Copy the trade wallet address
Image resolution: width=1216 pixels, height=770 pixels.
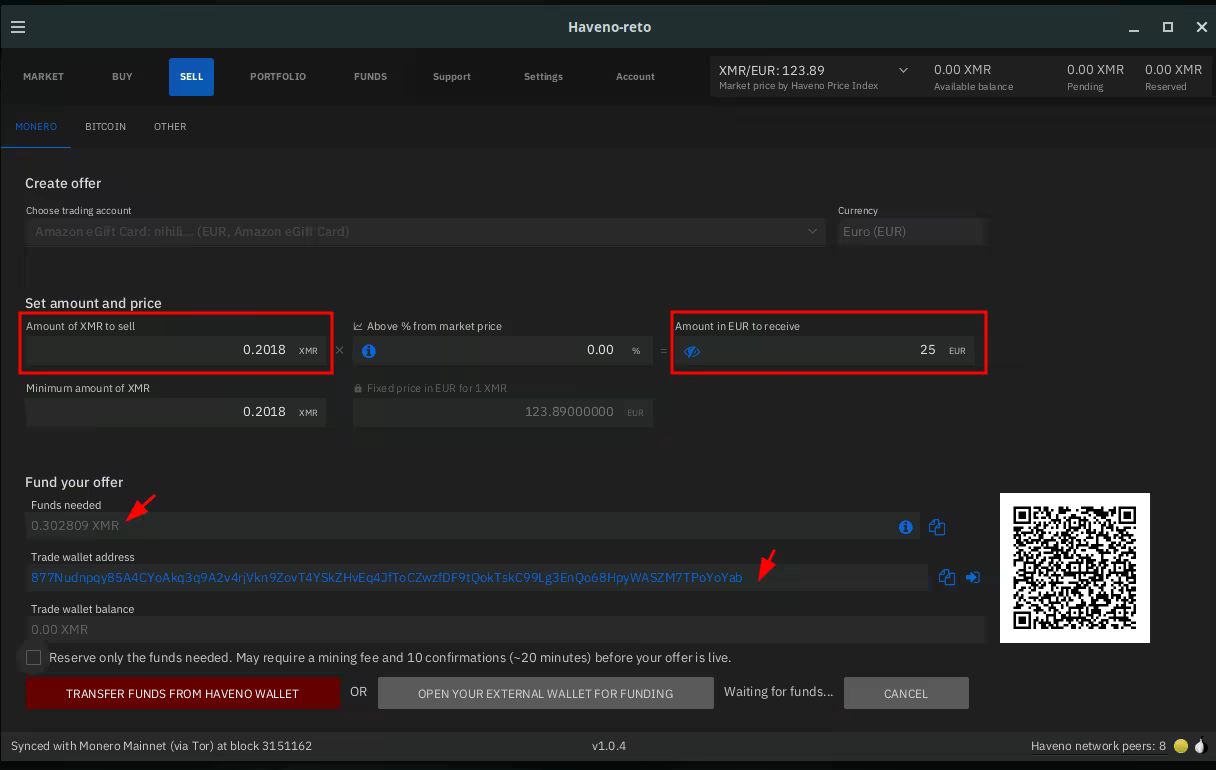tap(947, 577)
